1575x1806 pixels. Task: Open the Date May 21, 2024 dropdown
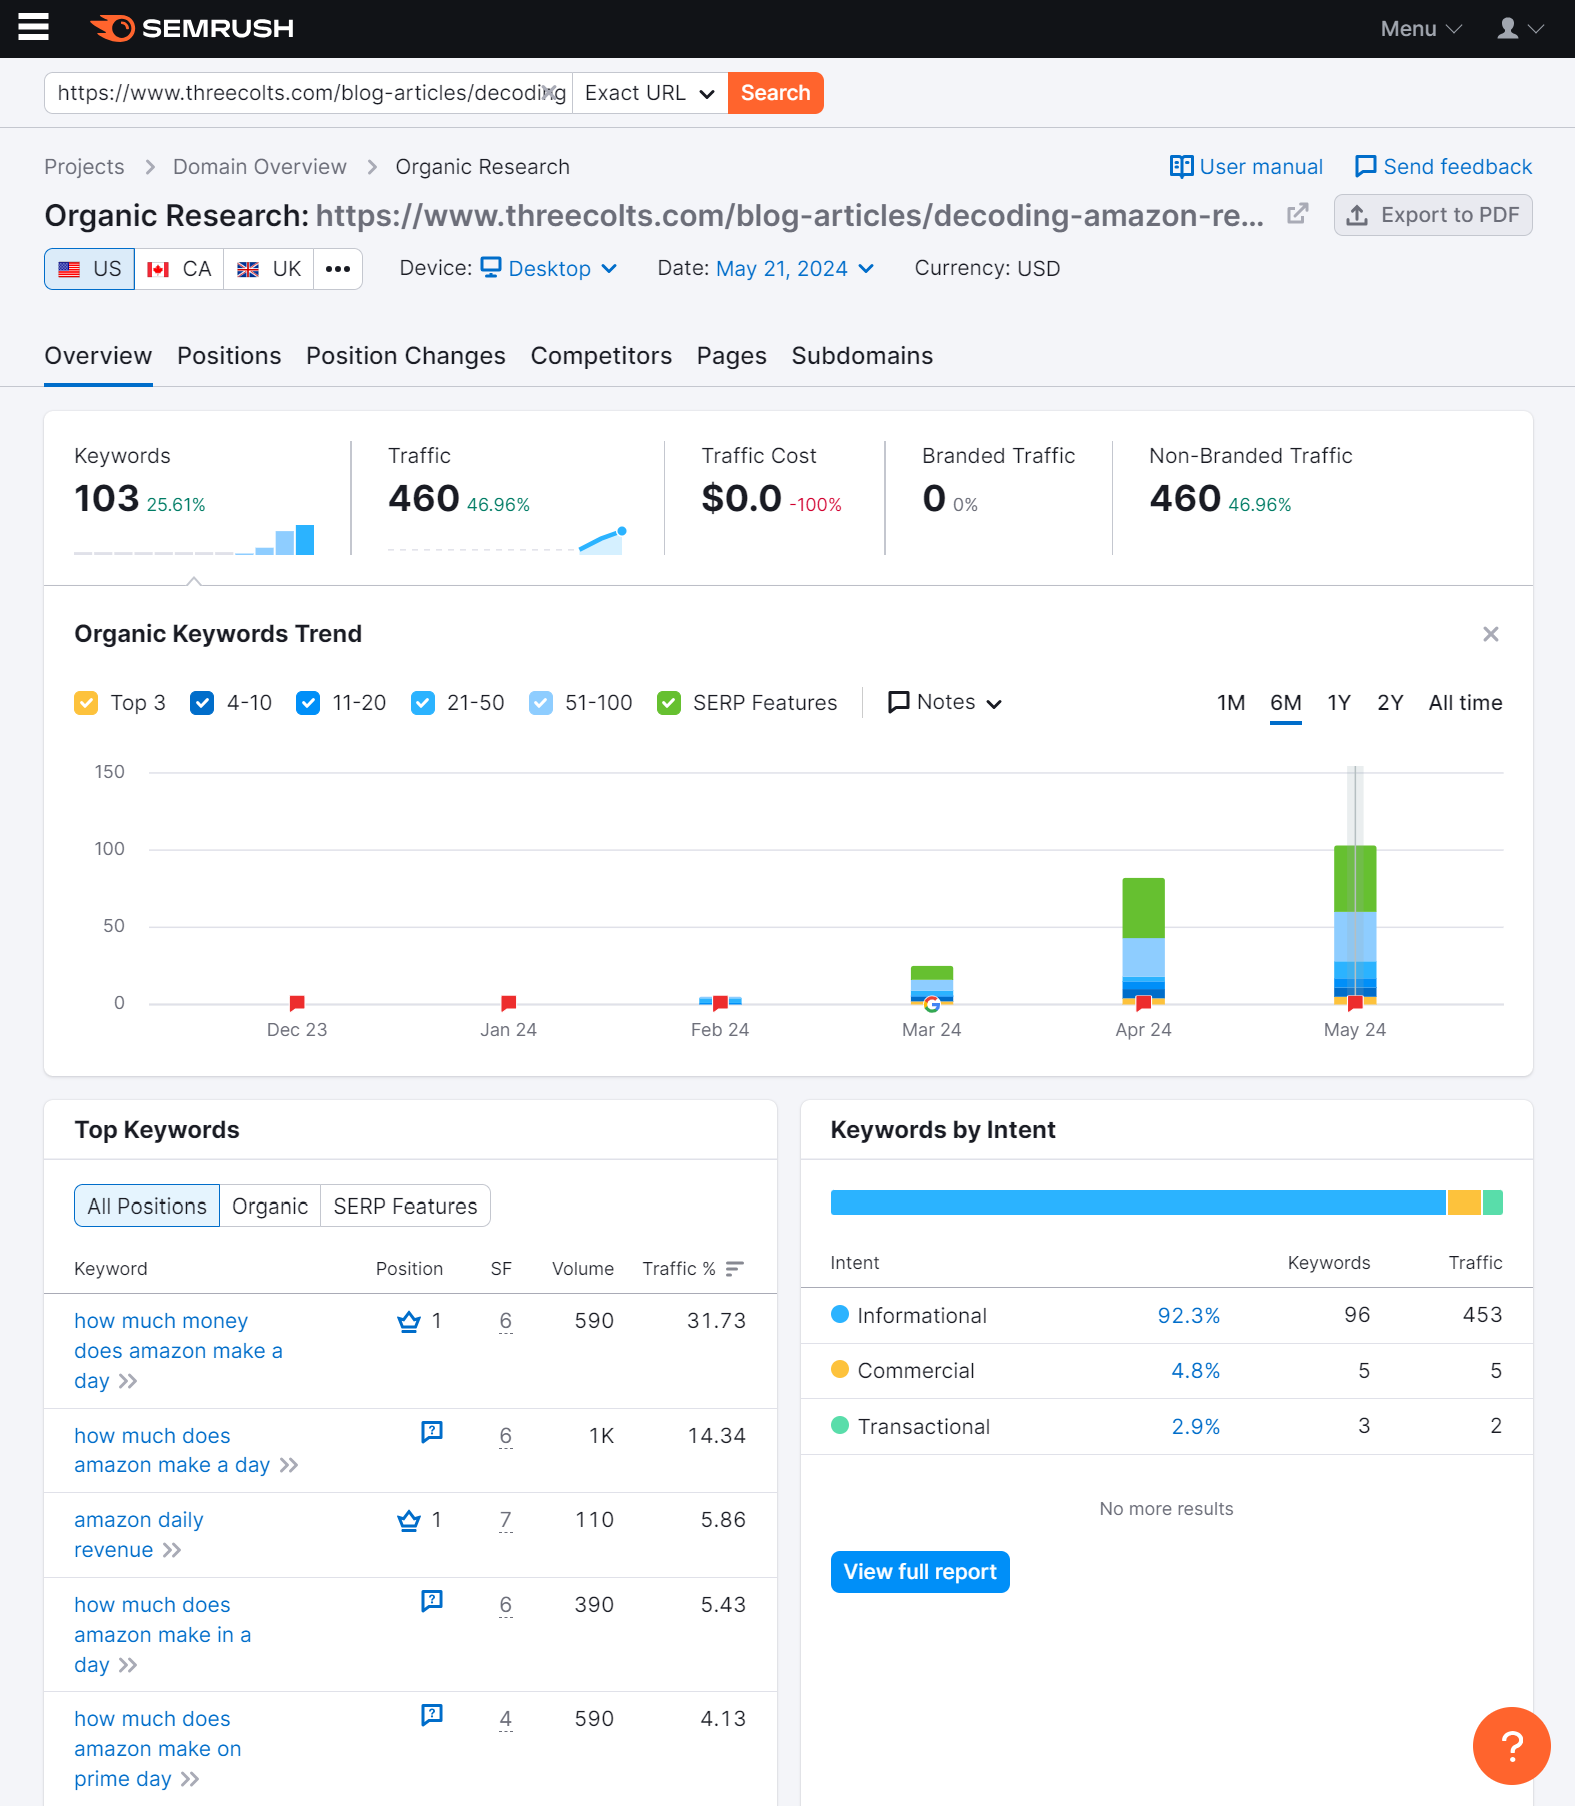click(795, 269)
